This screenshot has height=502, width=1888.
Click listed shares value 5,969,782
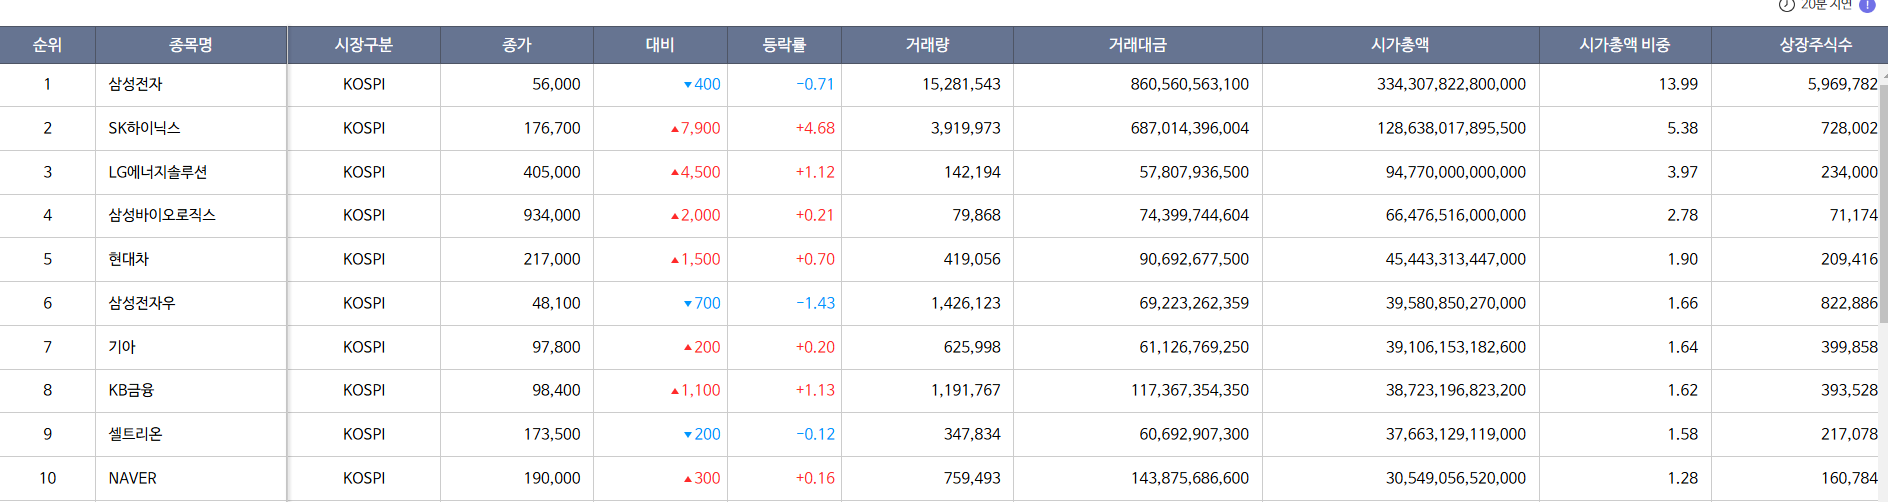coord(1842,84)
